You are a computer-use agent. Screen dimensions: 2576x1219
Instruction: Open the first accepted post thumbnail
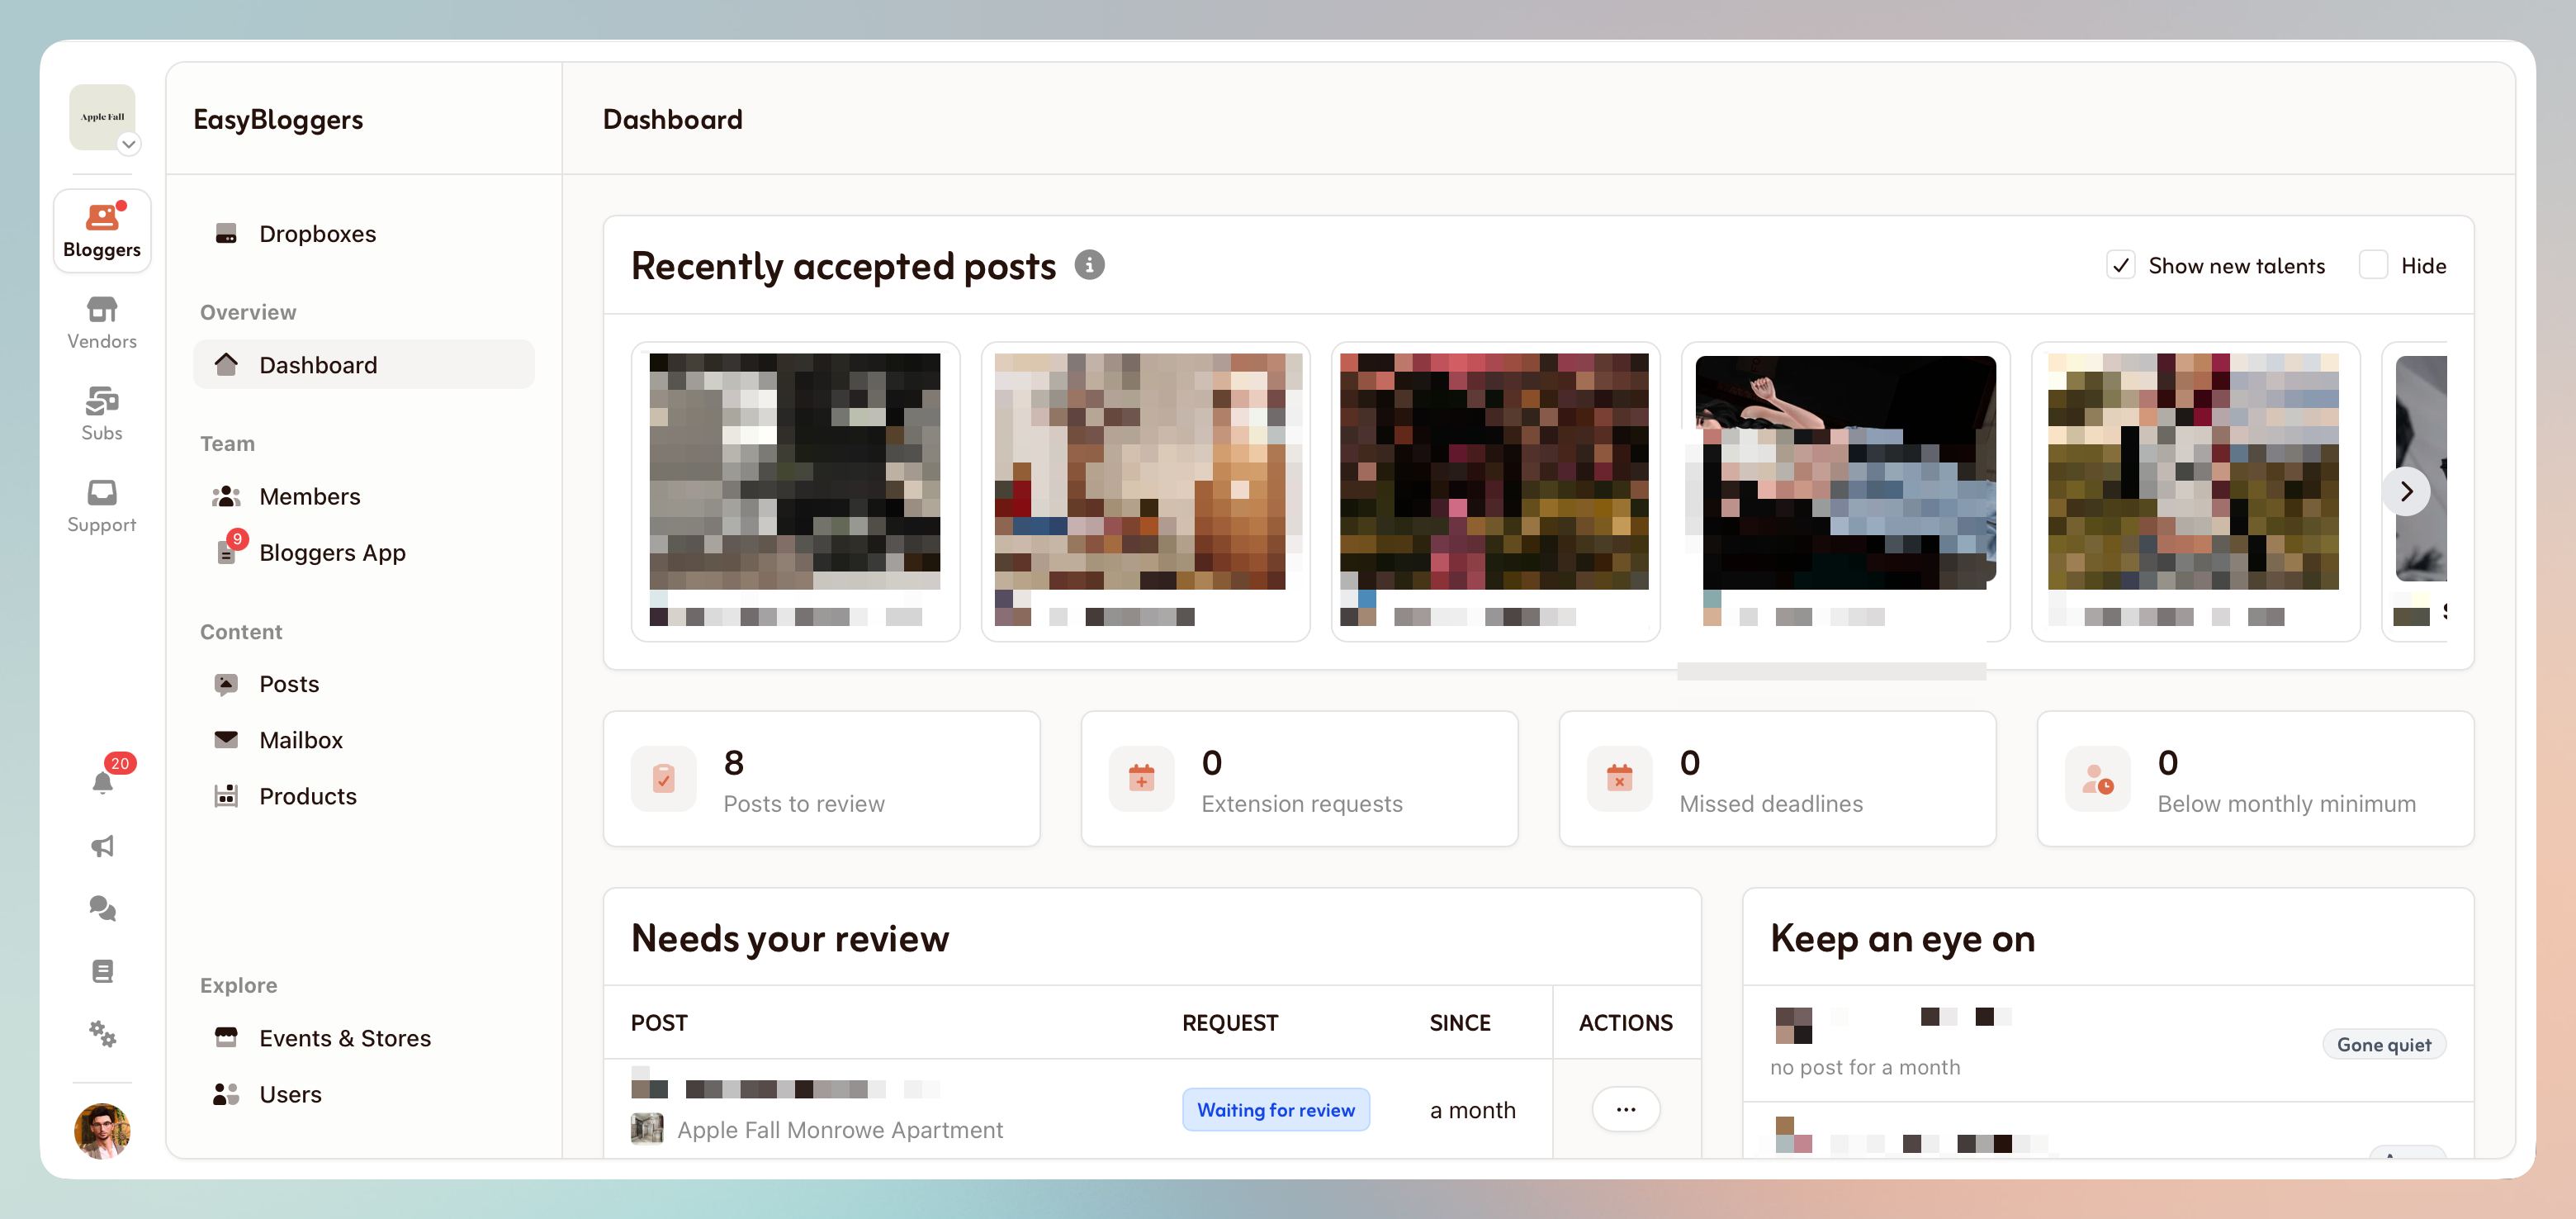coord(794,471)
